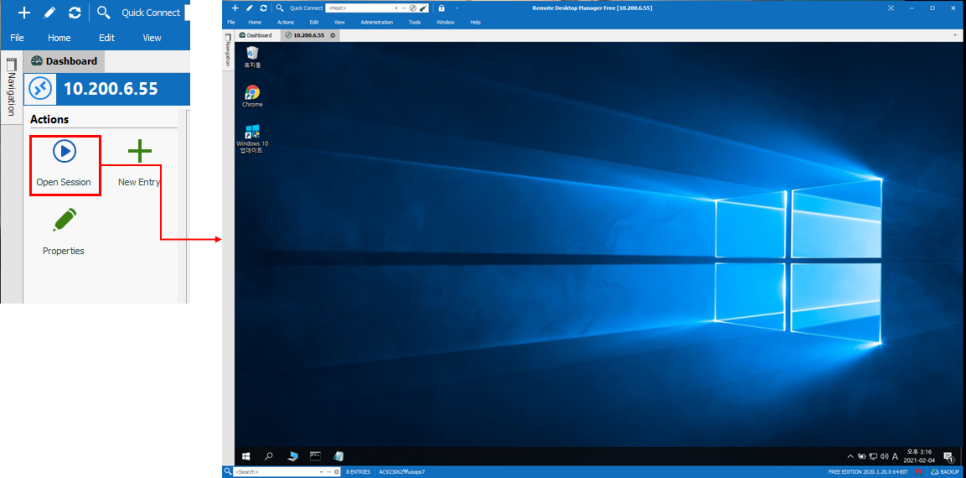Viewport: 966px width, 478px height.
Task: Click the notepad-style icon on remote taskbar
Action: coord(338,456)
